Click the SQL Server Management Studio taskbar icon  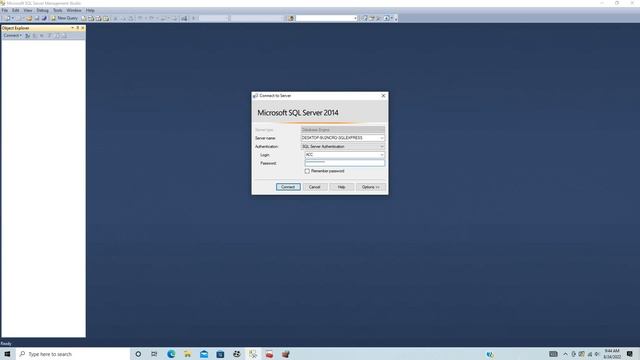pos(253,354)
